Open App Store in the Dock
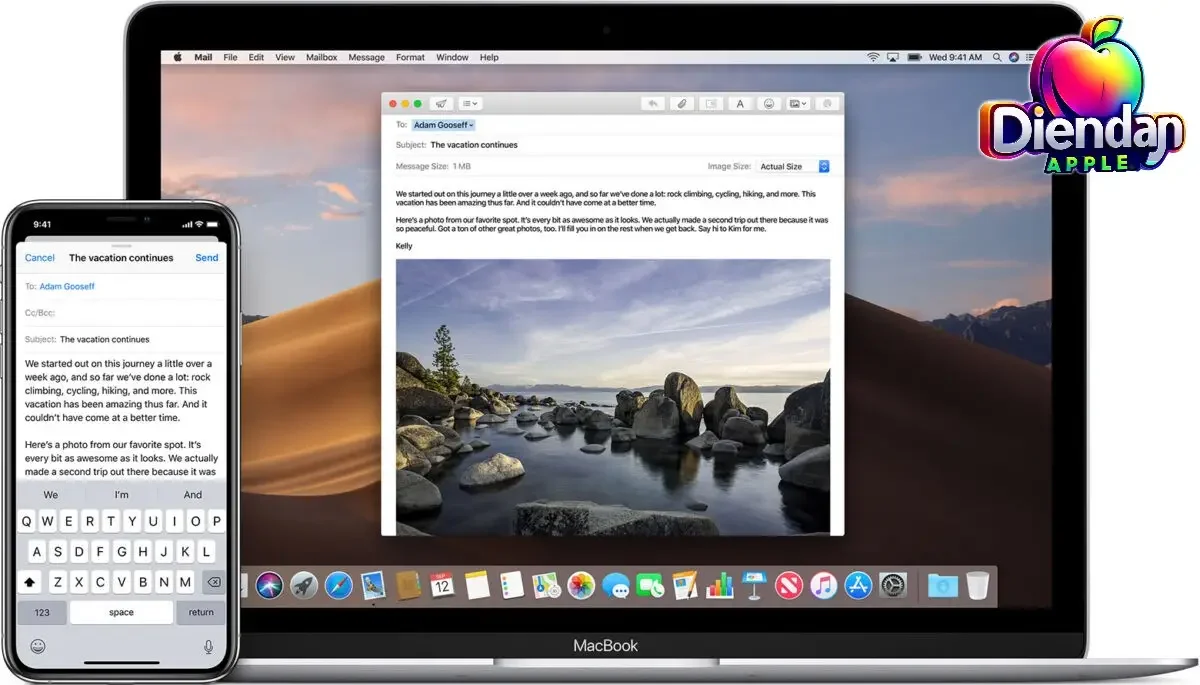The height and width of the screenshot is (685, 1200). (x=858, y=585)
